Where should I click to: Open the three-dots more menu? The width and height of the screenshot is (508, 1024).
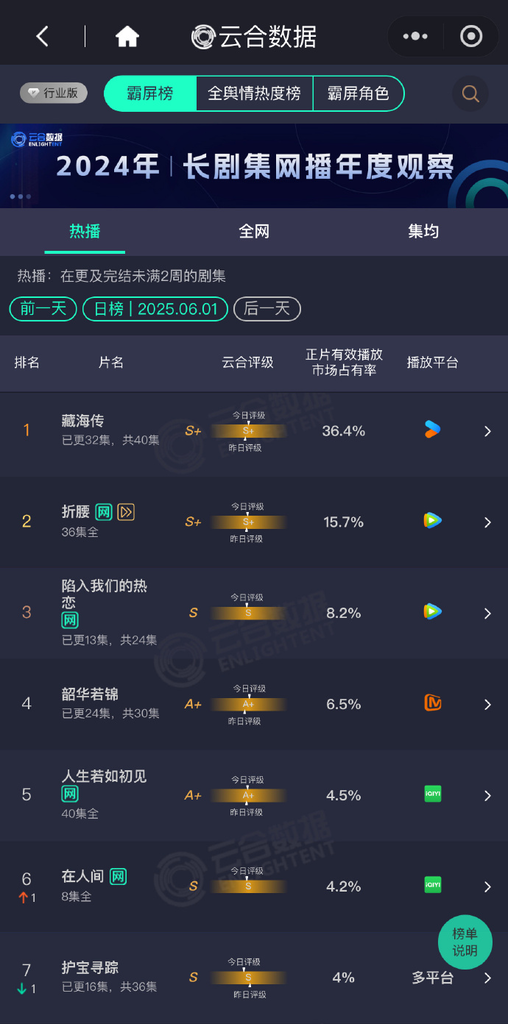coord(415,37)
